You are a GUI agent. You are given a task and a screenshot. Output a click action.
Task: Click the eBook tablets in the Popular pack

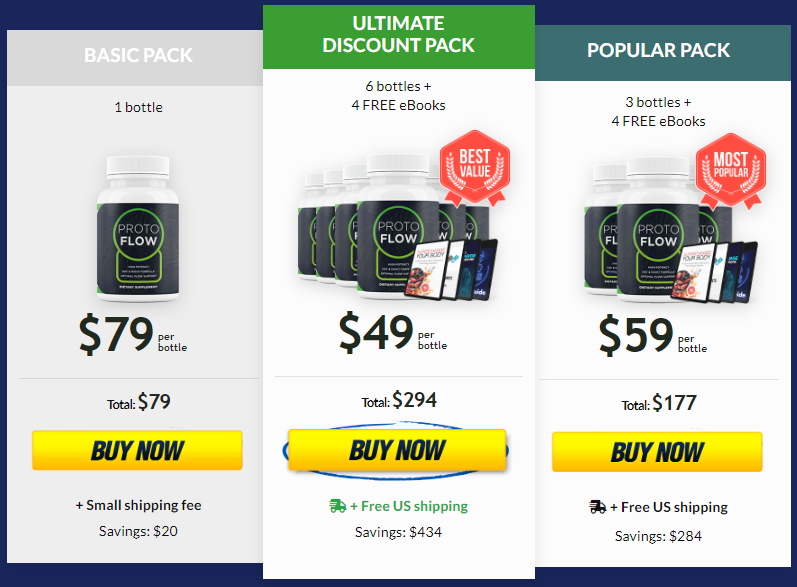pos(714,272)
